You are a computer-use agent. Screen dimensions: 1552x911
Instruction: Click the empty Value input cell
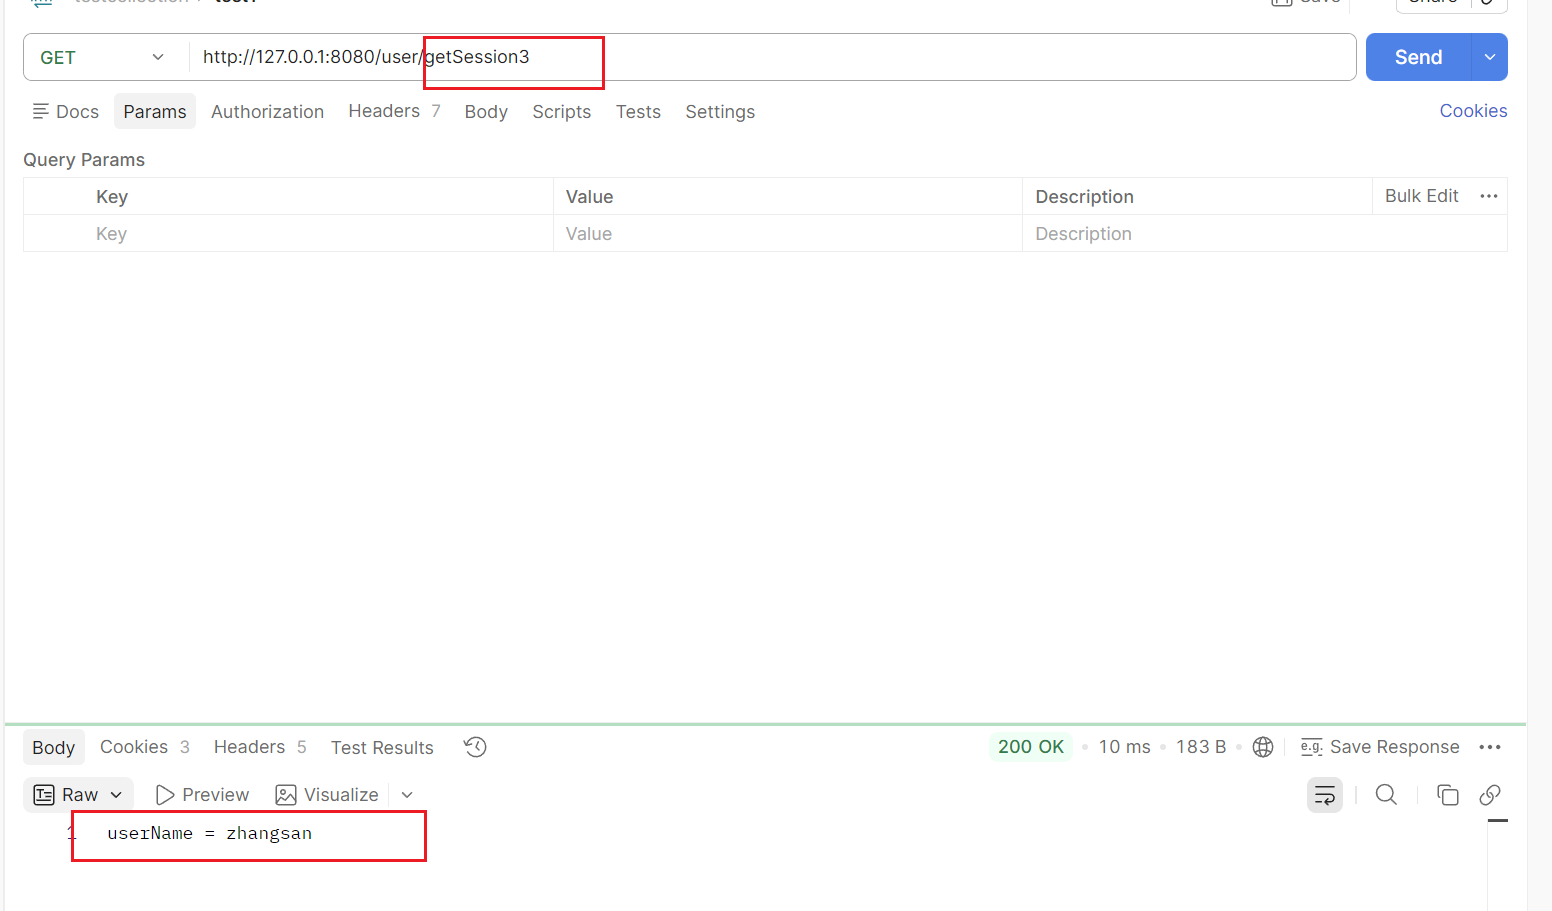tap(788, 233)
